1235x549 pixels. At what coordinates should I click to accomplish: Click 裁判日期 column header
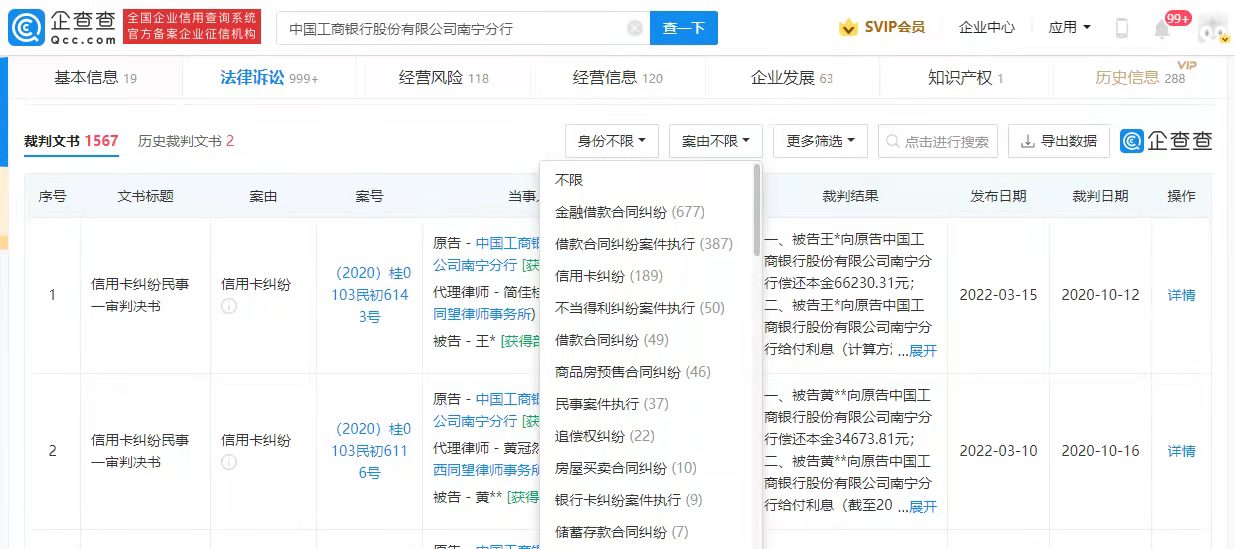(1100, 196)
